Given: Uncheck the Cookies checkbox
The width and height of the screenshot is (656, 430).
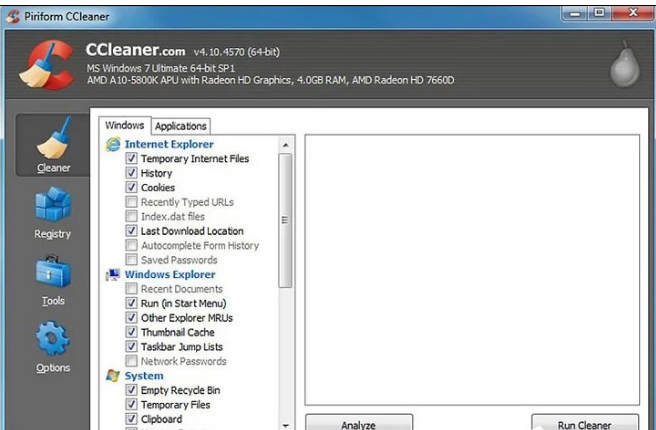Looking at the screenshot, I should [x=131, y=187].
